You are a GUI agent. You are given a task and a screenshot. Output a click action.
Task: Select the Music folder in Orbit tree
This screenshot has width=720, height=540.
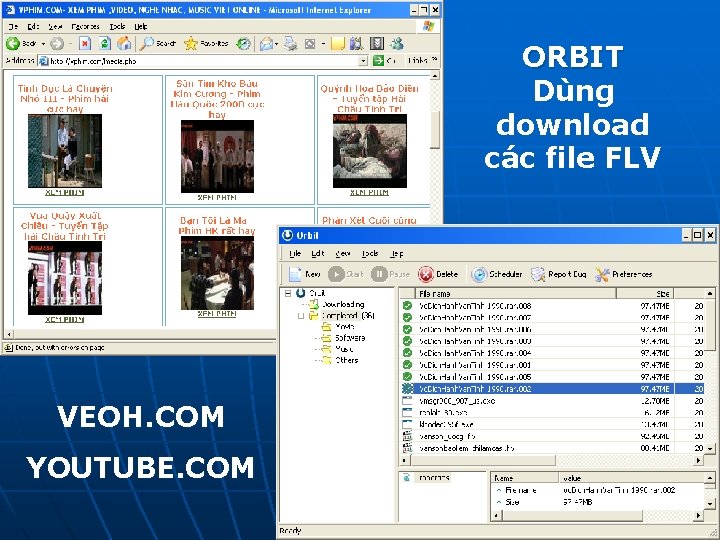(x=338, y=349)
